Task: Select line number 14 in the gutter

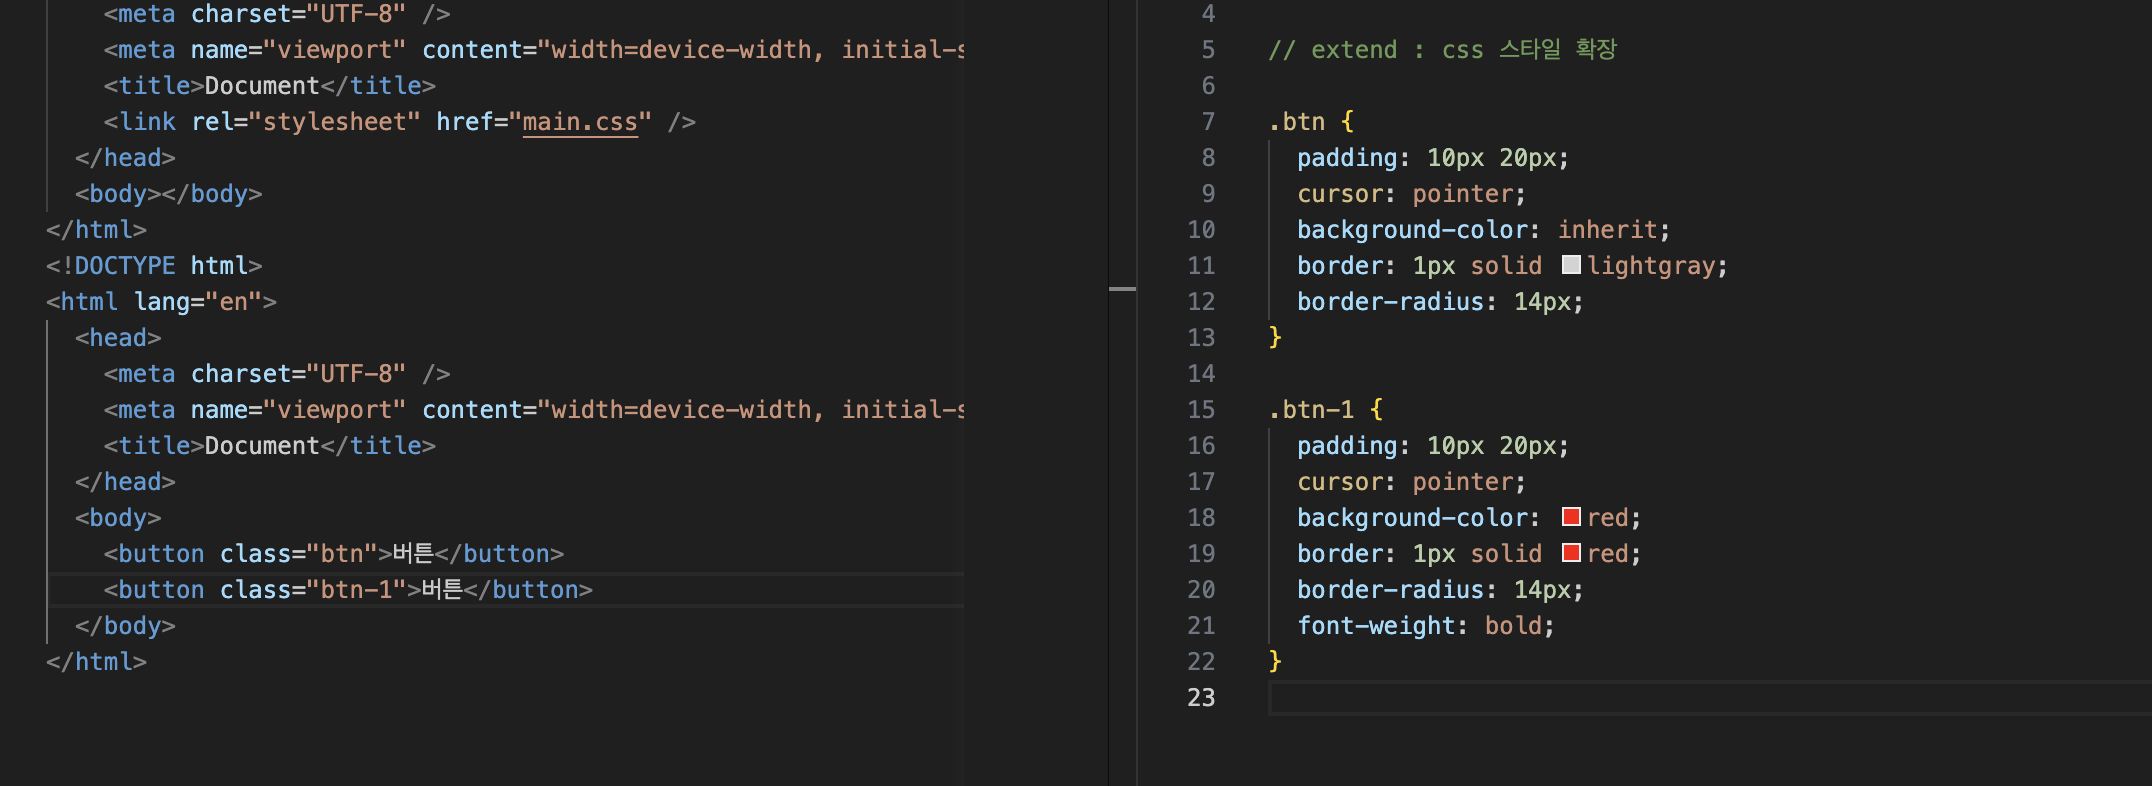Action: click(x=1201, y=374)
